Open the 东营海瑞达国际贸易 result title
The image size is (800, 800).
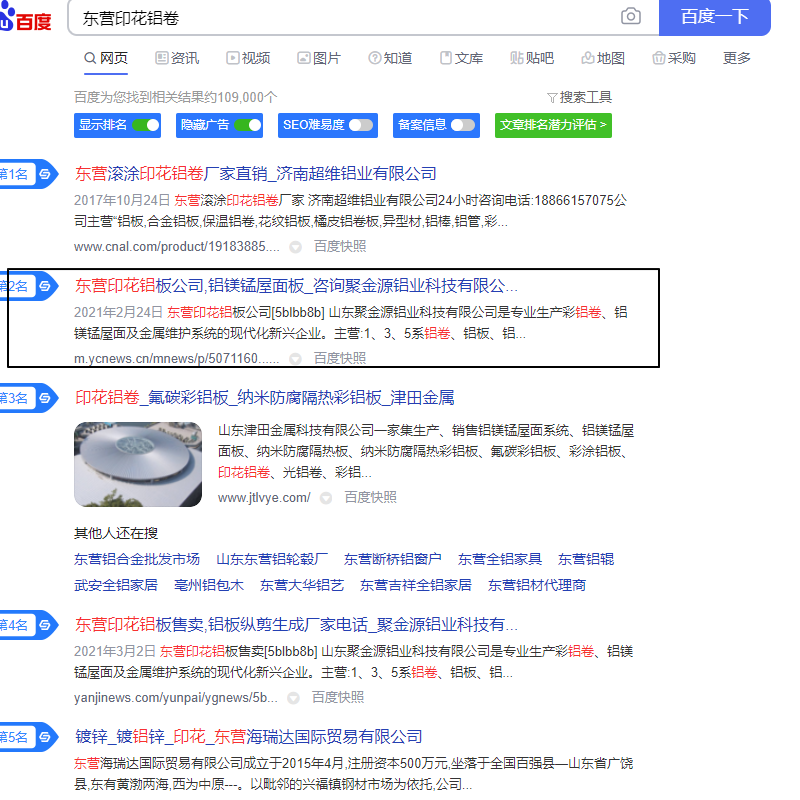point(248,737)
